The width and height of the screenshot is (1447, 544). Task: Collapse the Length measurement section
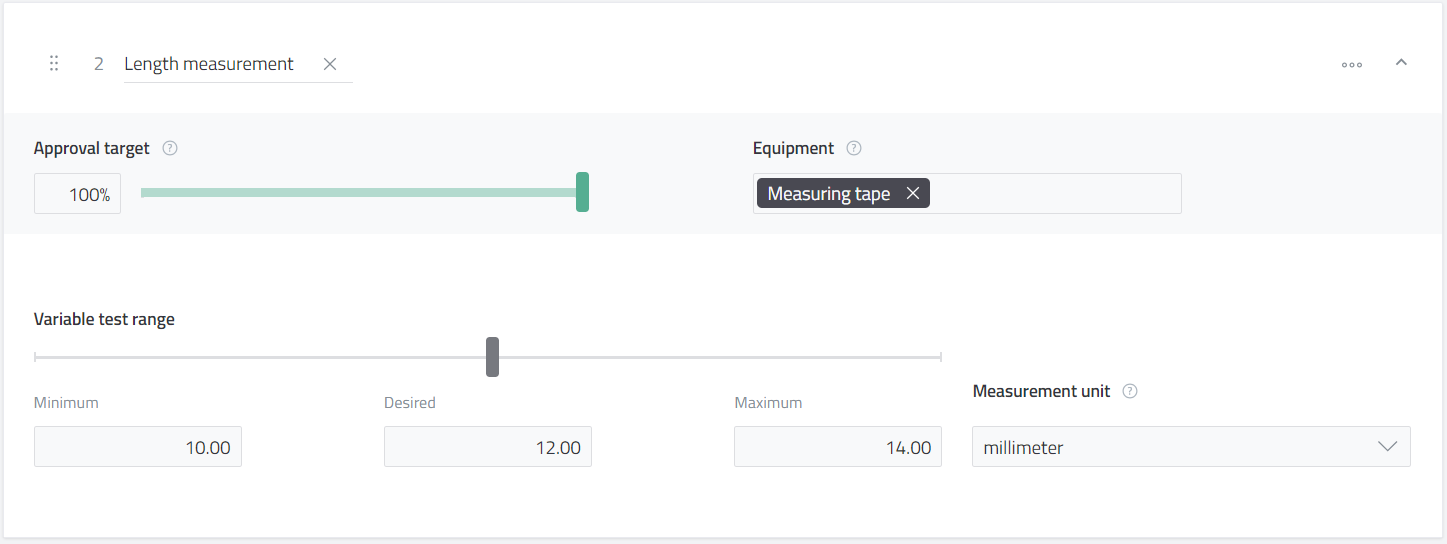(1401, 63)
